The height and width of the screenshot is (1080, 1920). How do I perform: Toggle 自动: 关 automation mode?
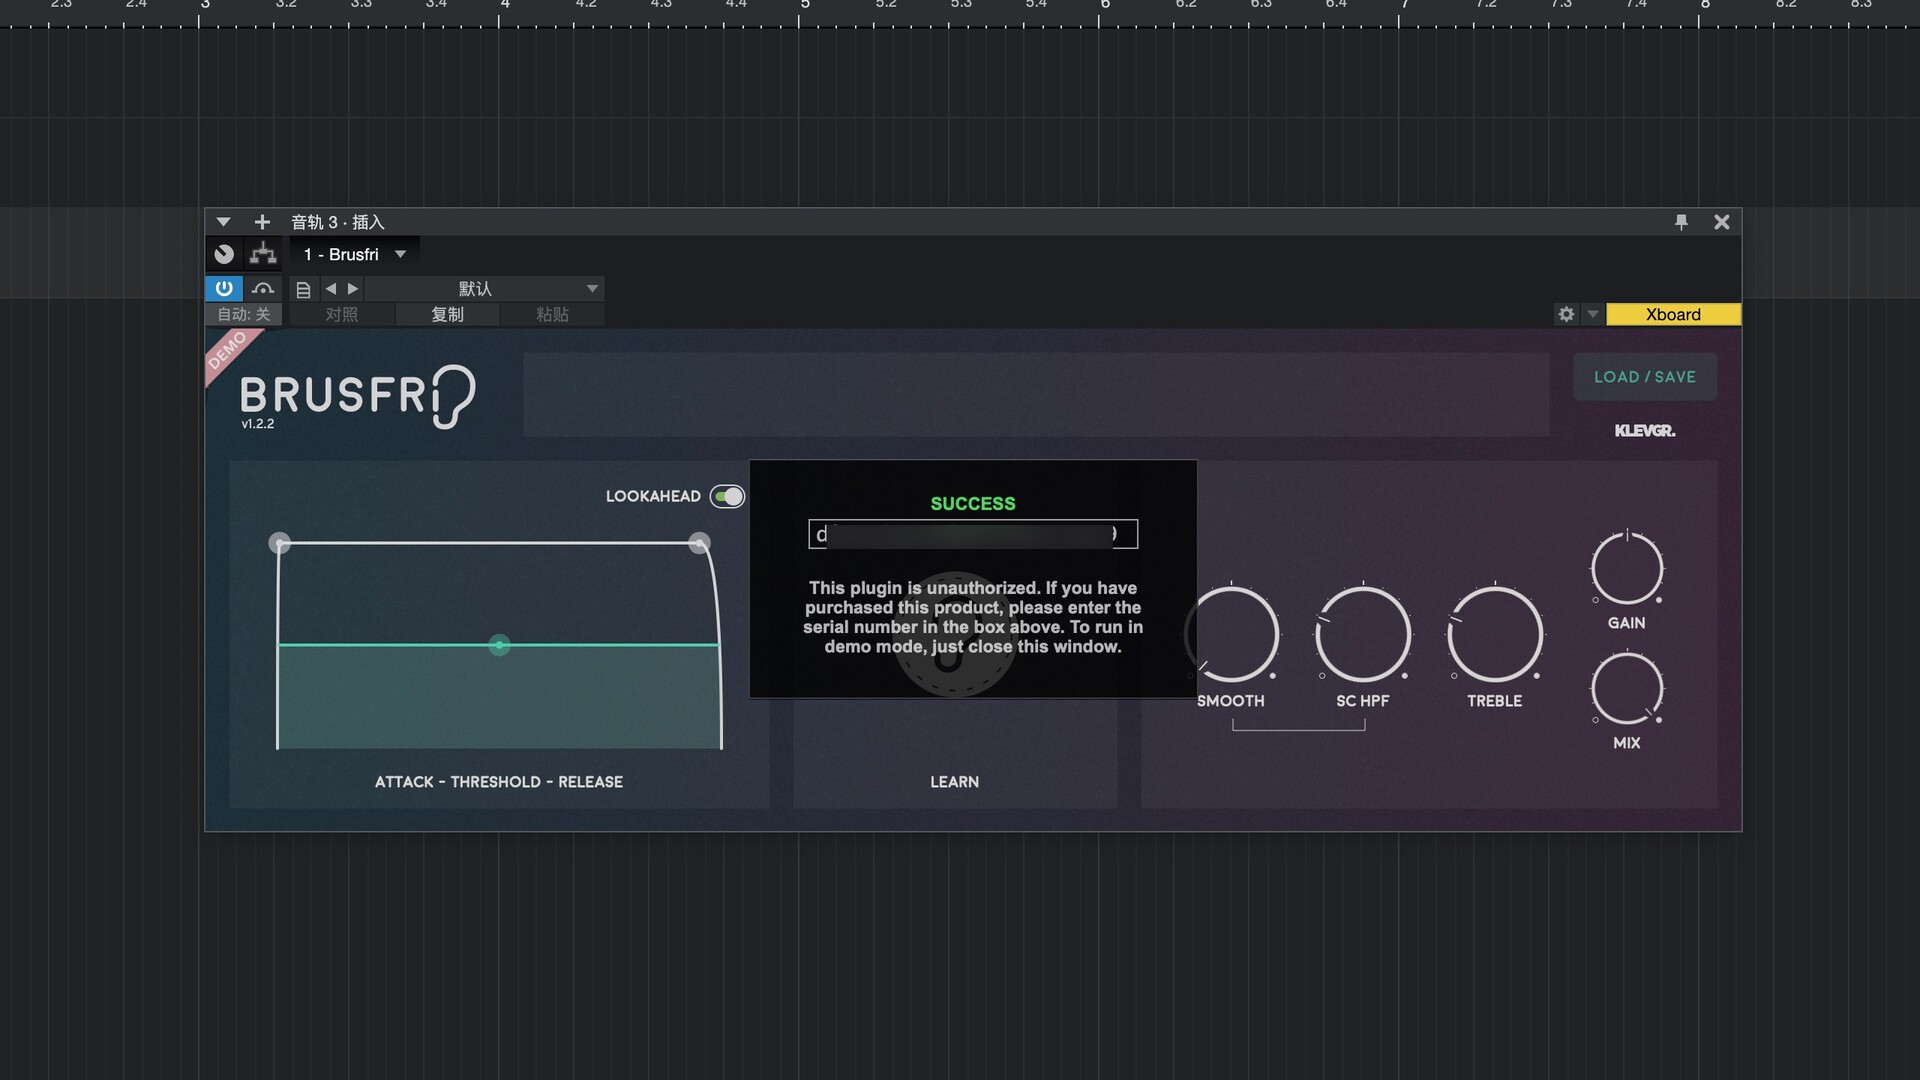(244, 314)
